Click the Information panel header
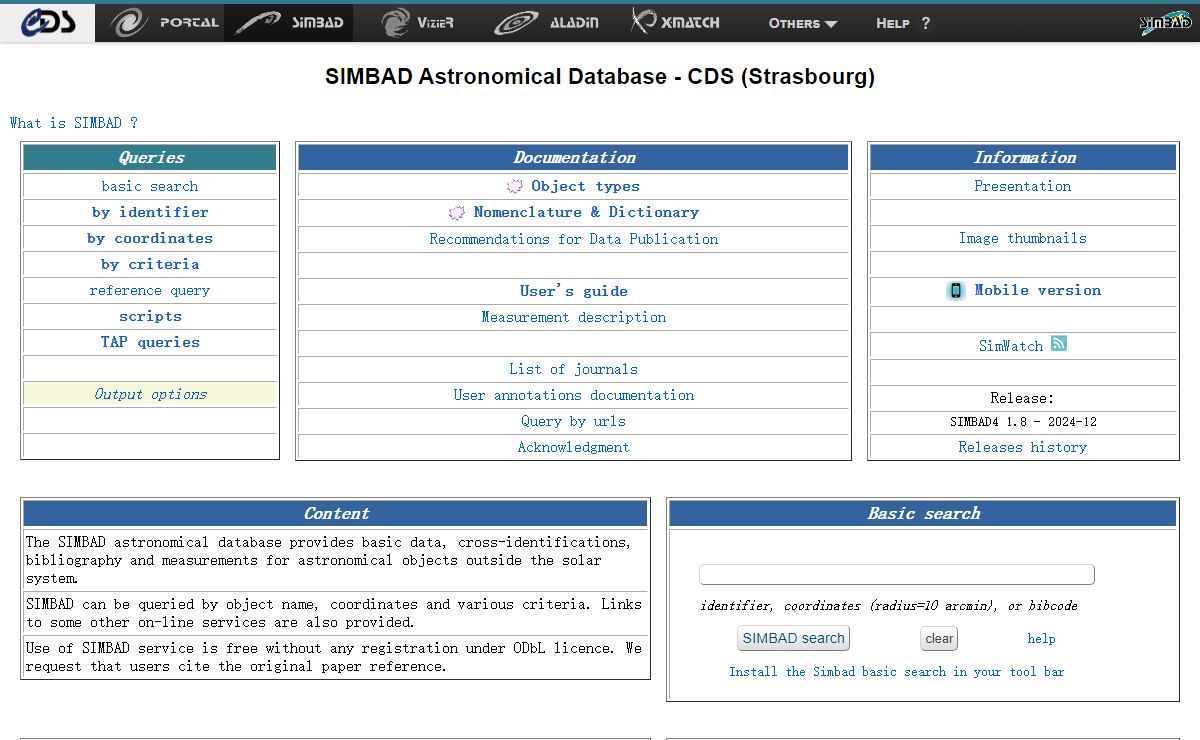Image resolution: width=1200 pixels, height=740 pixels. (1023, 157)
